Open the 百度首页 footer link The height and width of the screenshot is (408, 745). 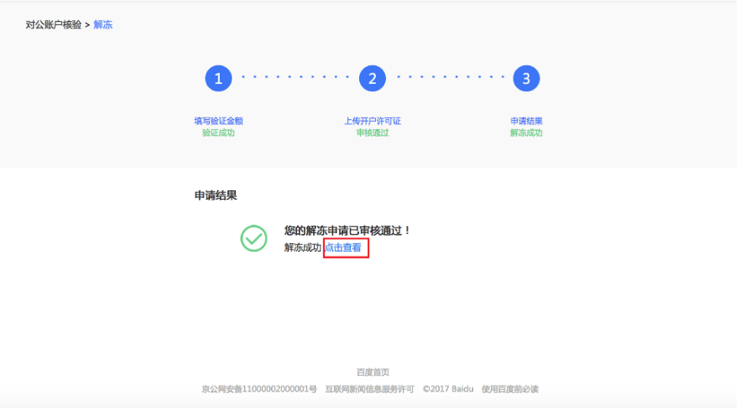point(373,372)
